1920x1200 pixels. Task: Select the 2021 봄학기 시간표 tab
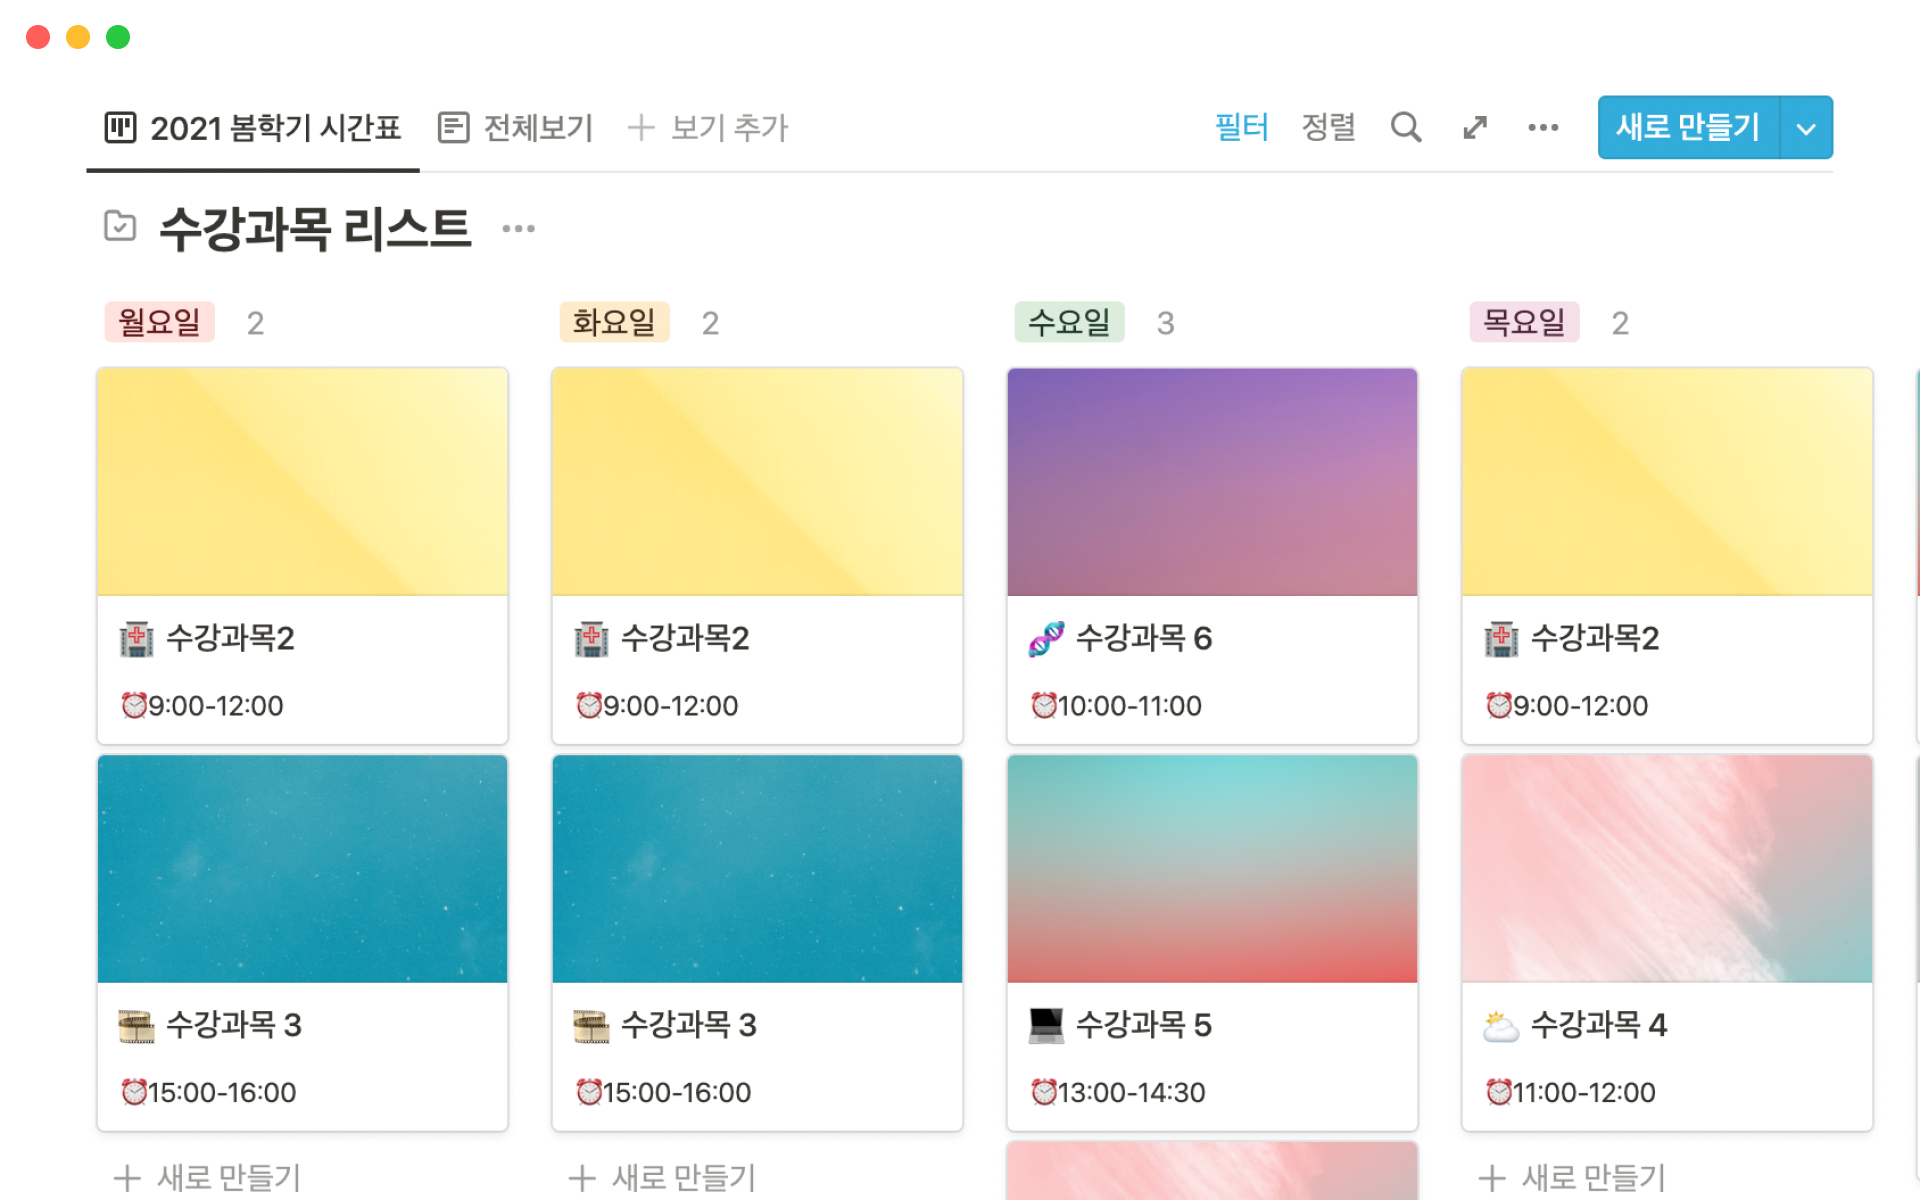(x=253, y=128)
